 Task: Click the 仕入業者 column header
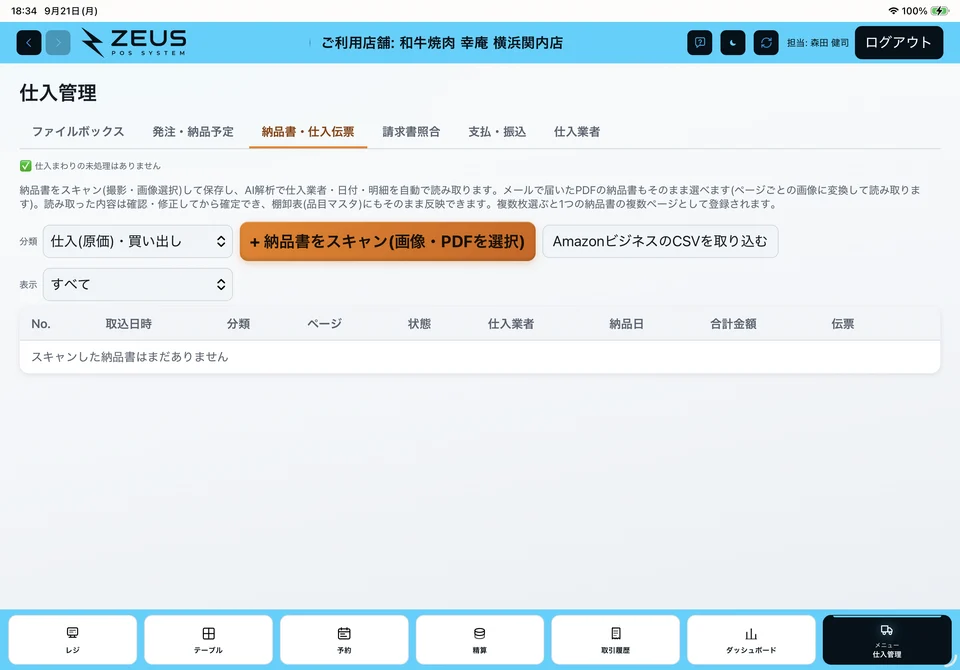pyautogui.click(x=511, y=324)
